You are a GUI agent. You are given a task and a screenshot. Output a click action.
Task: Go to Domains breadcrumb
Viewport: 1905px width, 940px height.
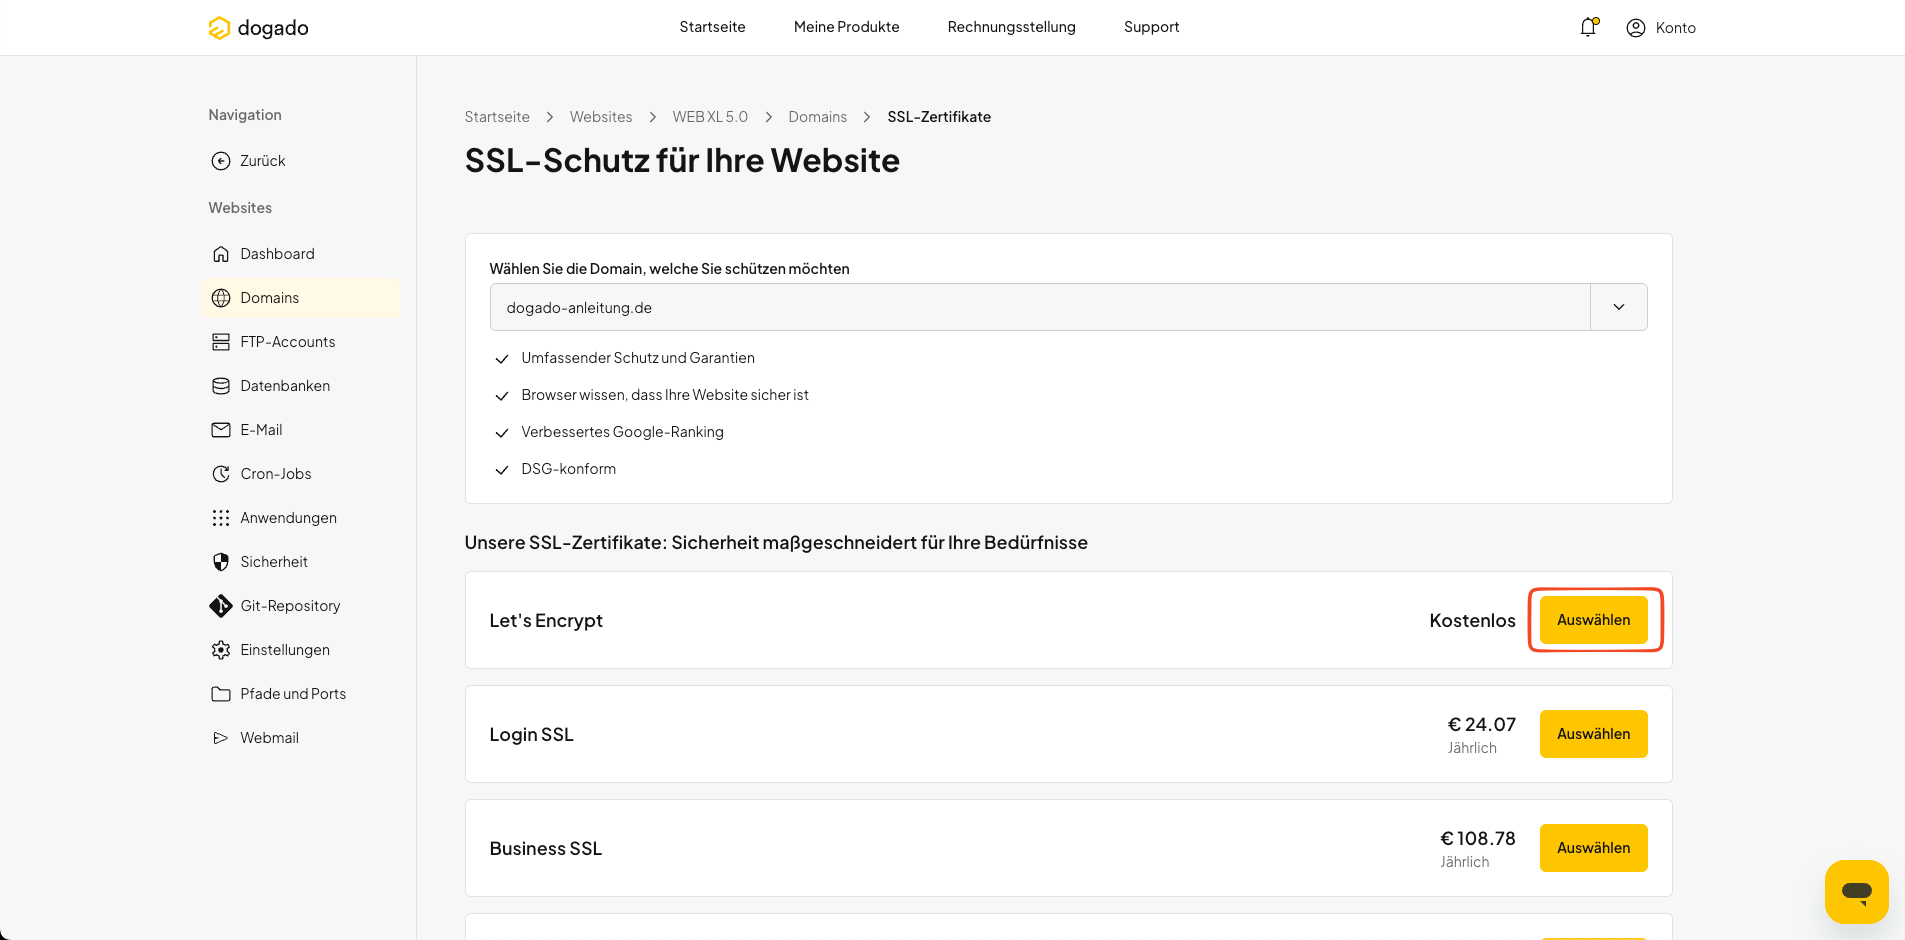tap(817, 117)
